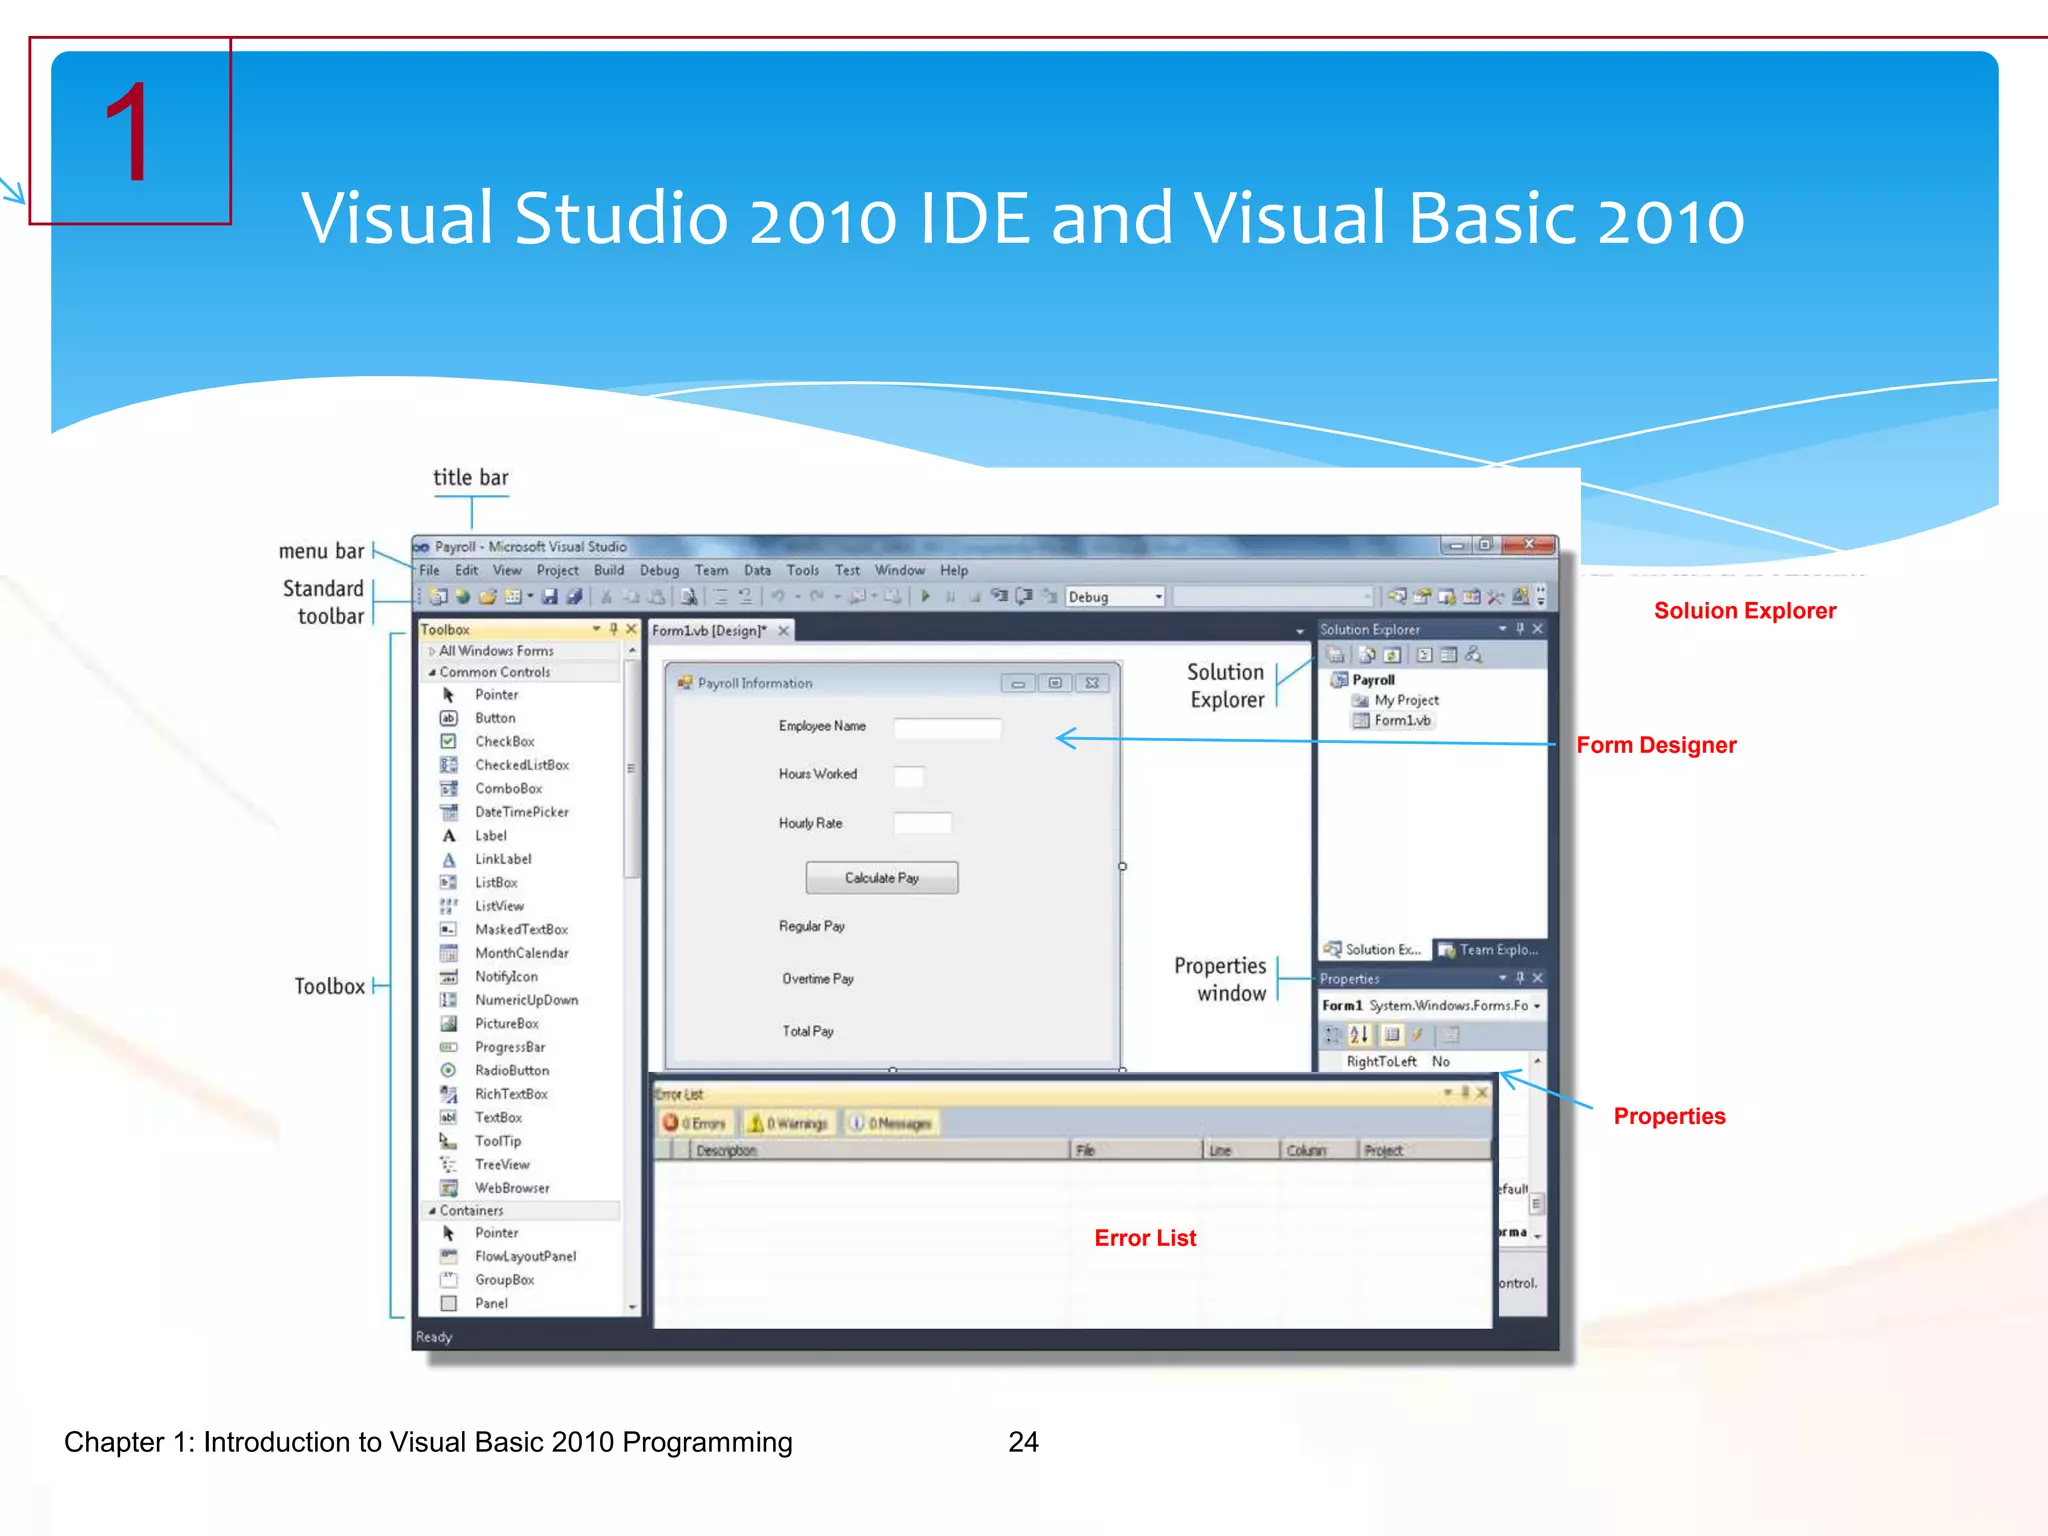Open the Build menu
The height and width of the screenshot is (1536, 2048).
point(608,570)
